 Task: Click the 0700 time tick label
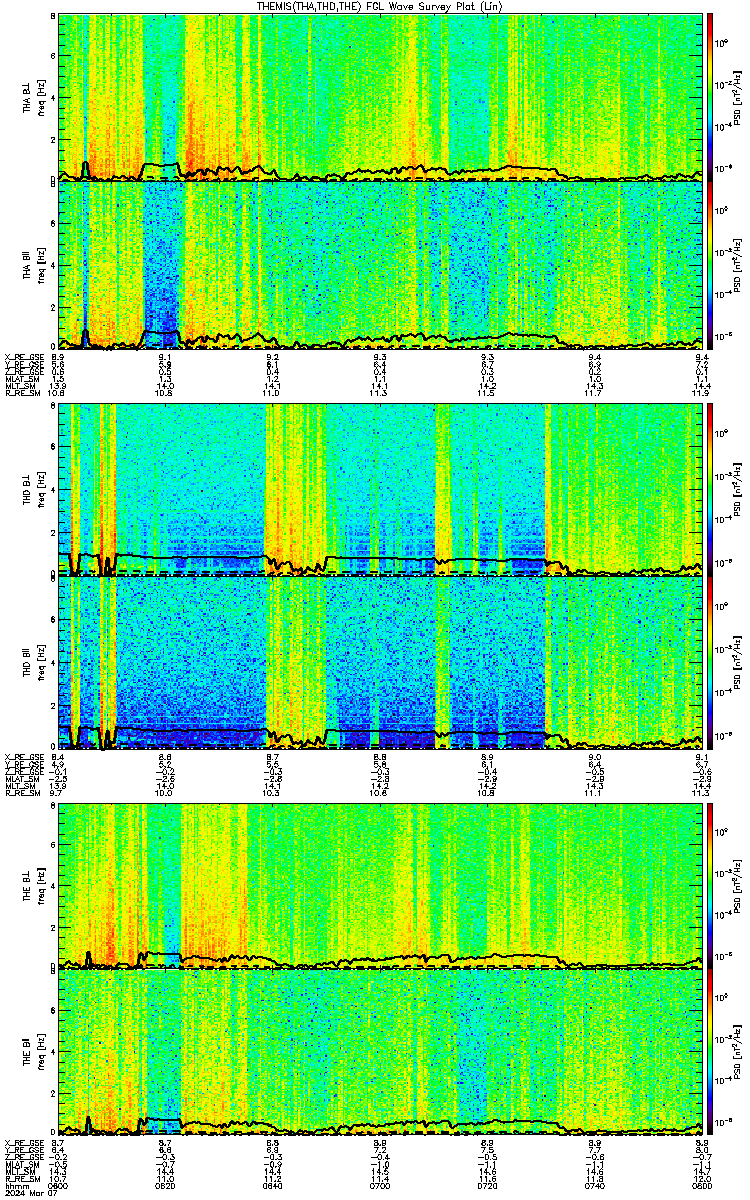[x=381, y=1185]
